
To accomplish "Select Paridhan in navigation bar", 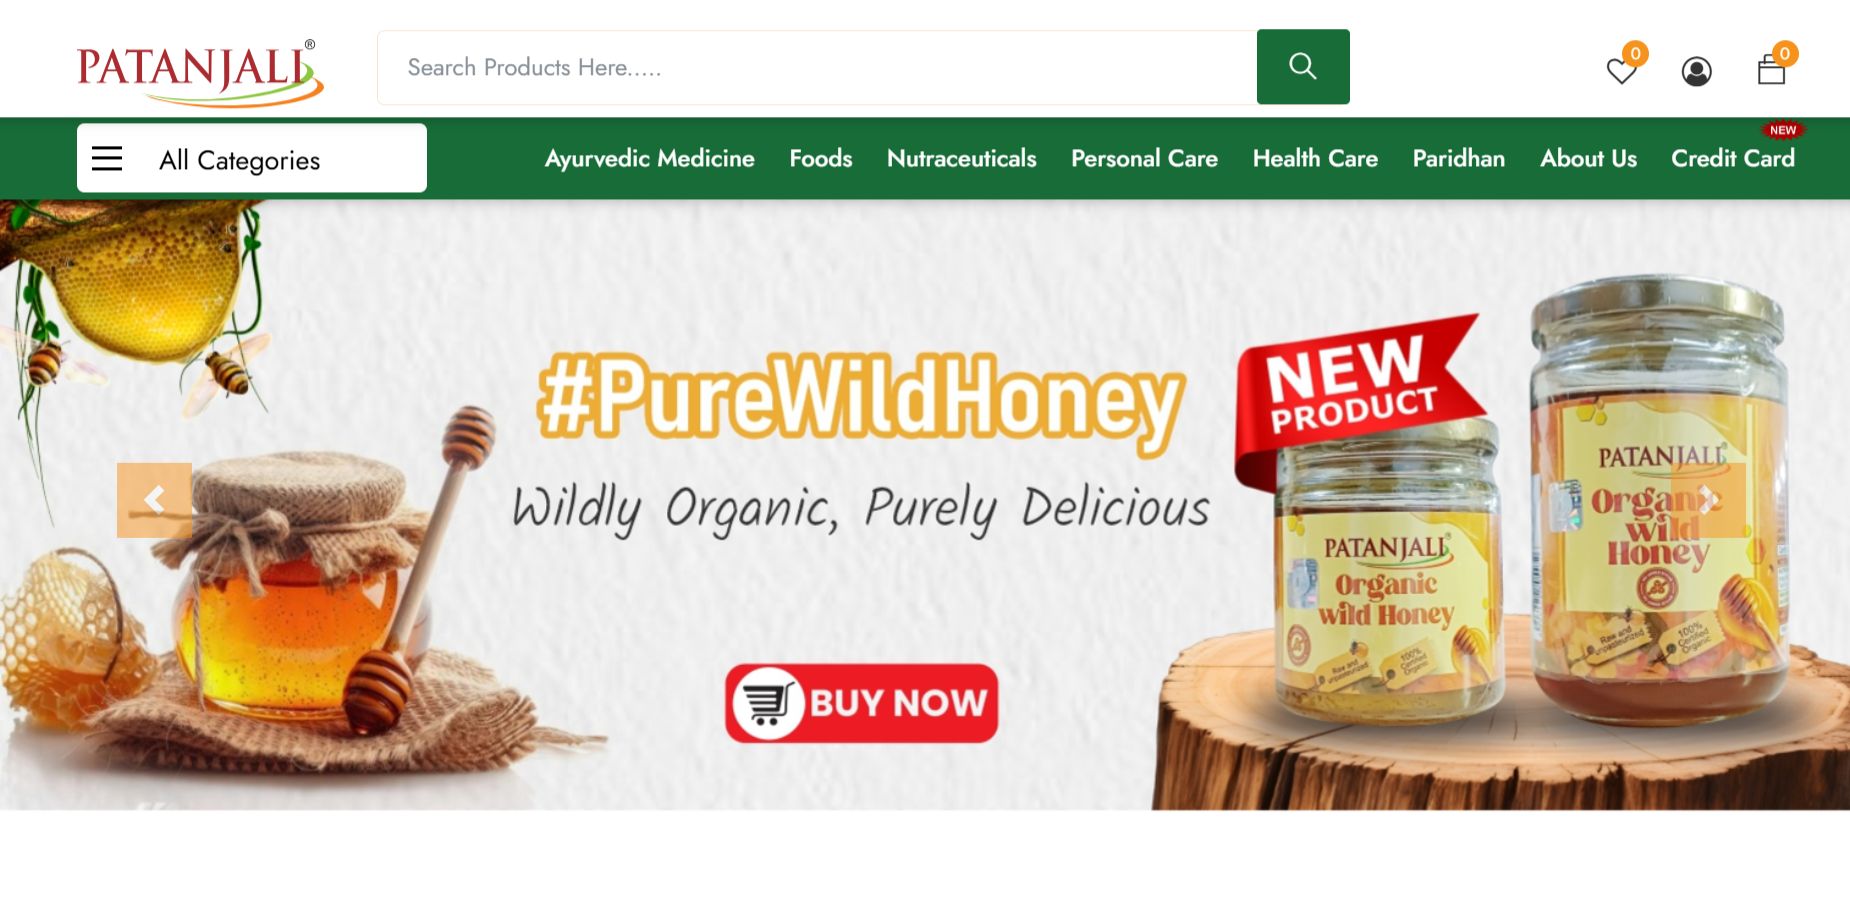I will (x=1458, y=158).
